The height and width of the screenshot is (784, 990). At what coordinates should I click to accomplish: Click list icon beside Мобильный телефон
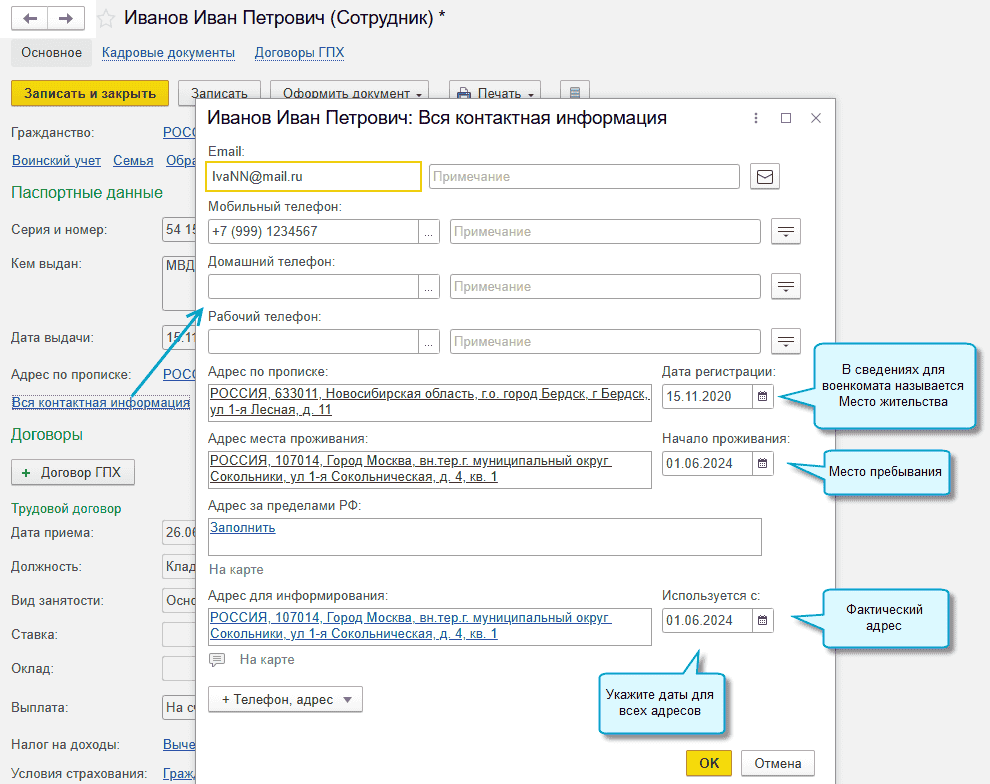coord(787,232)
